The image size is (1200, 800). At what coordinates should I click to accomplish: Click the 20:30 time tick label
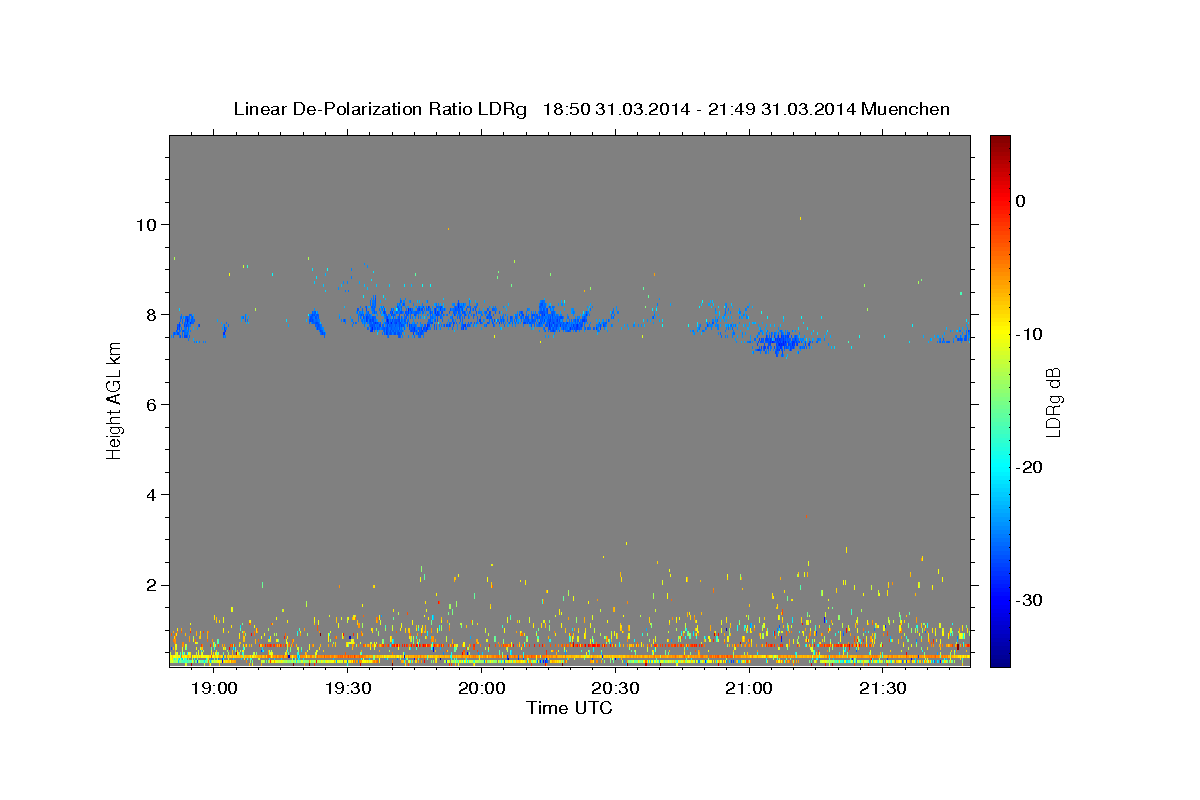click(615, 689)
